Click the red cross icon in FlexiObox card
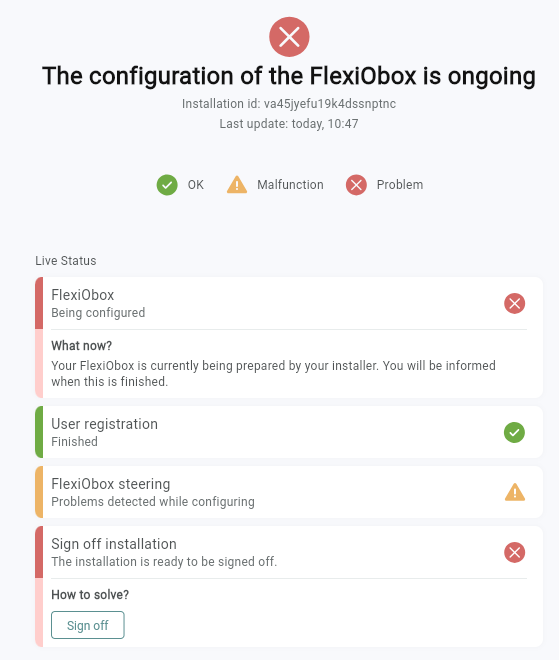Screen dimensions: 559x660 [x=514, y=303]
